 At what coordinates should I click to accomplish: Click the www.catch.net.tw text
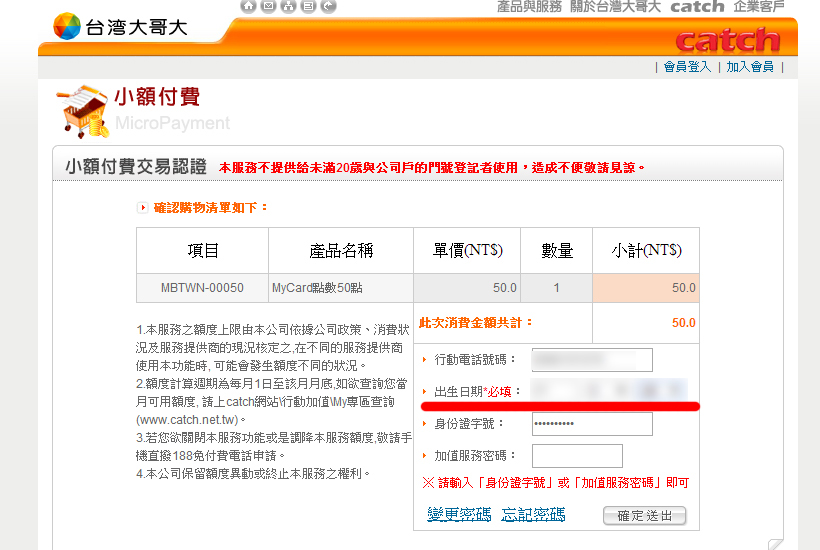187,420
